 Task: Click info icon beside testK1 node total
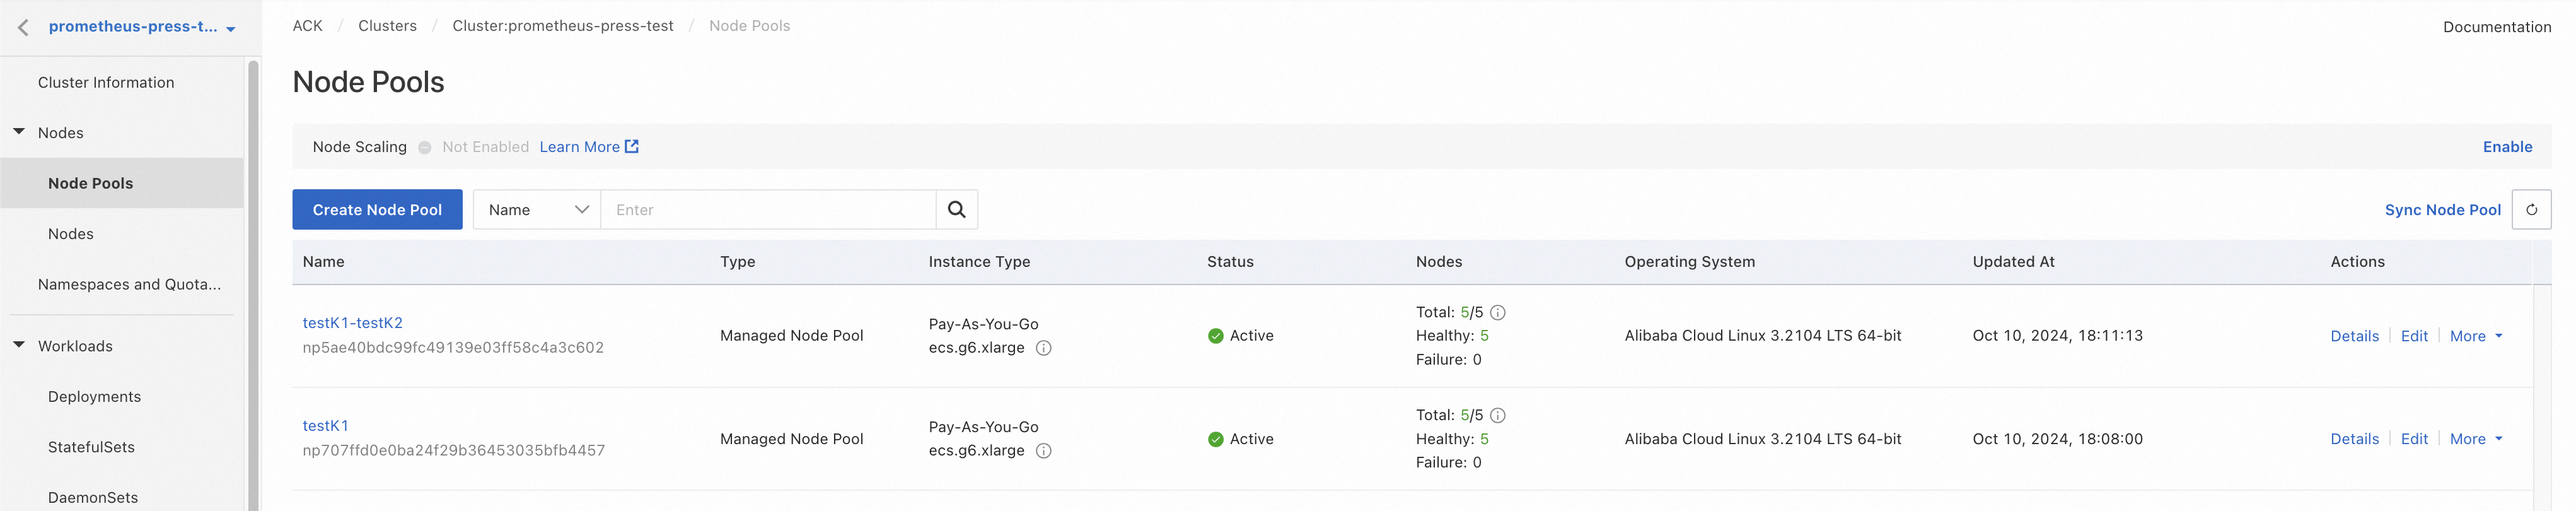click(x=1498, y=415)
